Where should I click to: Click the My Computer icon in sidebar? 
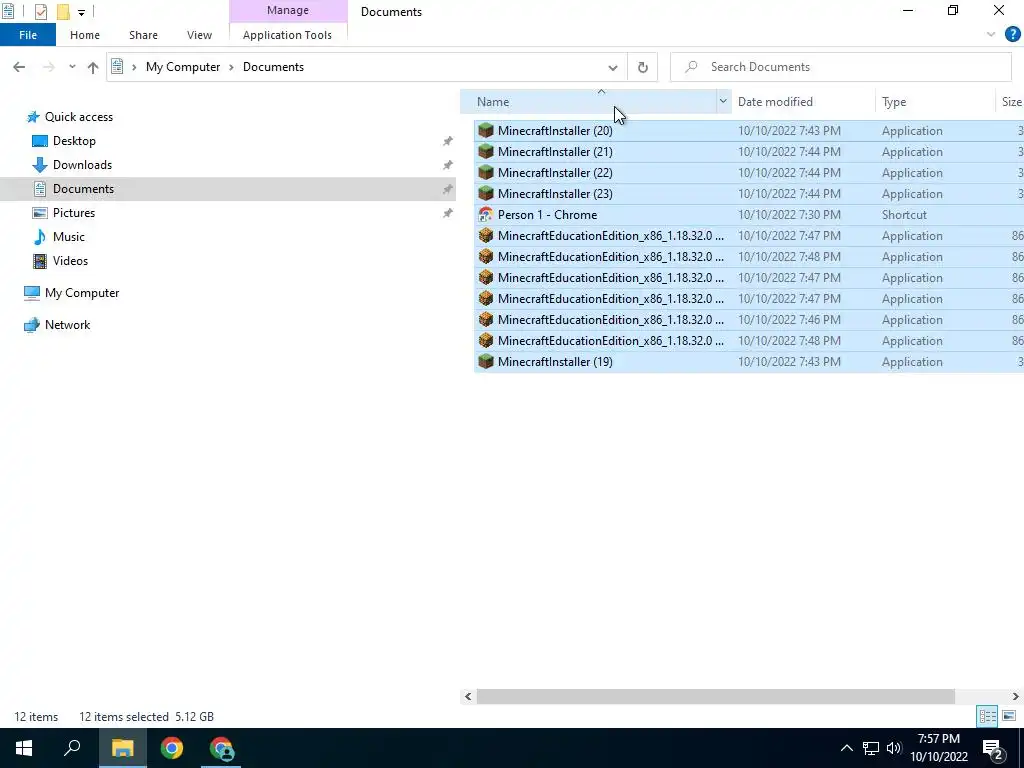pos(31,293)
